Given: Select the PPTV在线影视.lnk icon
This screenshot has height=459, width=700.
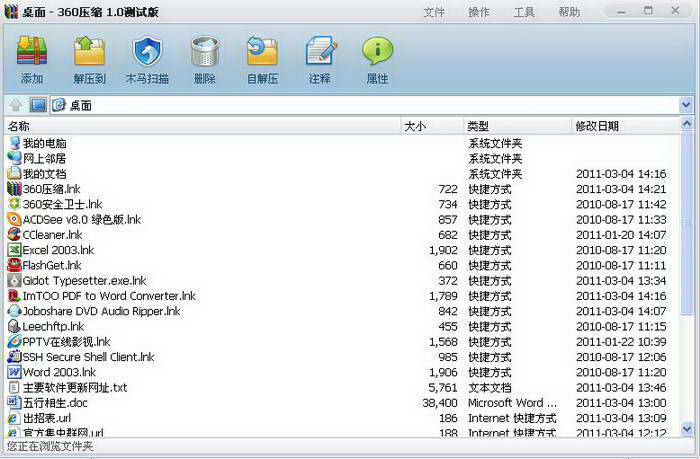Looking at the screenshot, I should pos(14,342).
